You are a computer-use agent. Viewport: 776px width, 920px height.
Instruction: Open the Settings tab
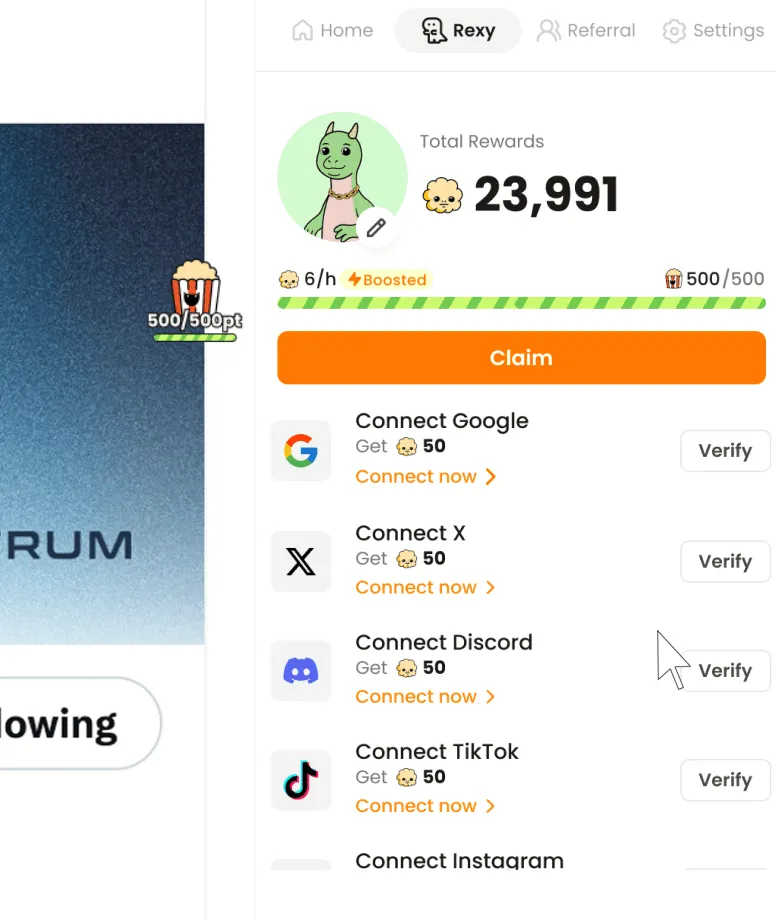(x=713, y=31)
